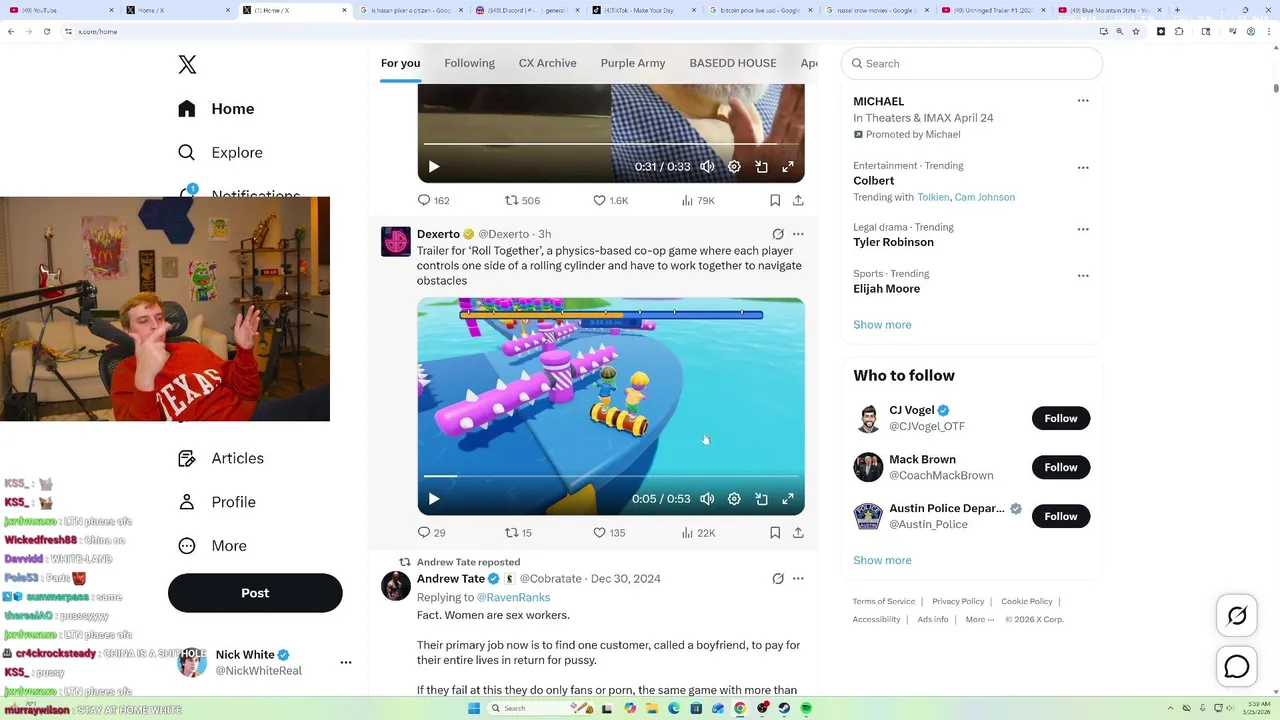Open Articles in the sidebar

click(221, 458)
